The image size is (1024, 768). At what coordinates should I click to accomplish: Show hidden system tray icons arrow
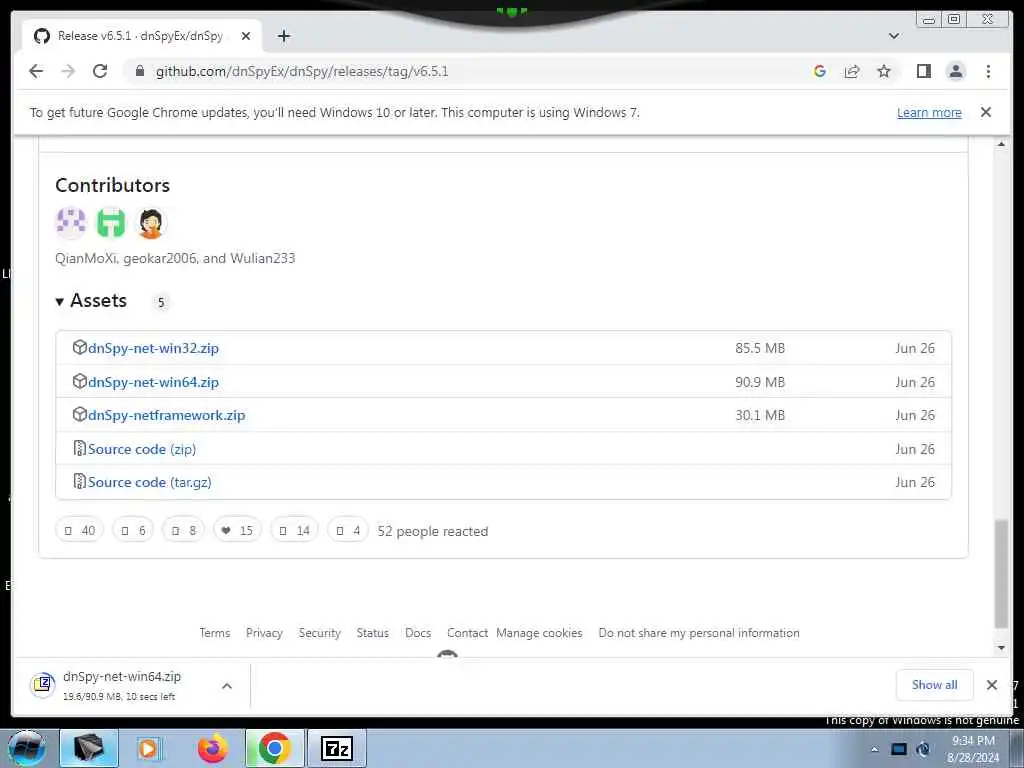pos(874,749)
